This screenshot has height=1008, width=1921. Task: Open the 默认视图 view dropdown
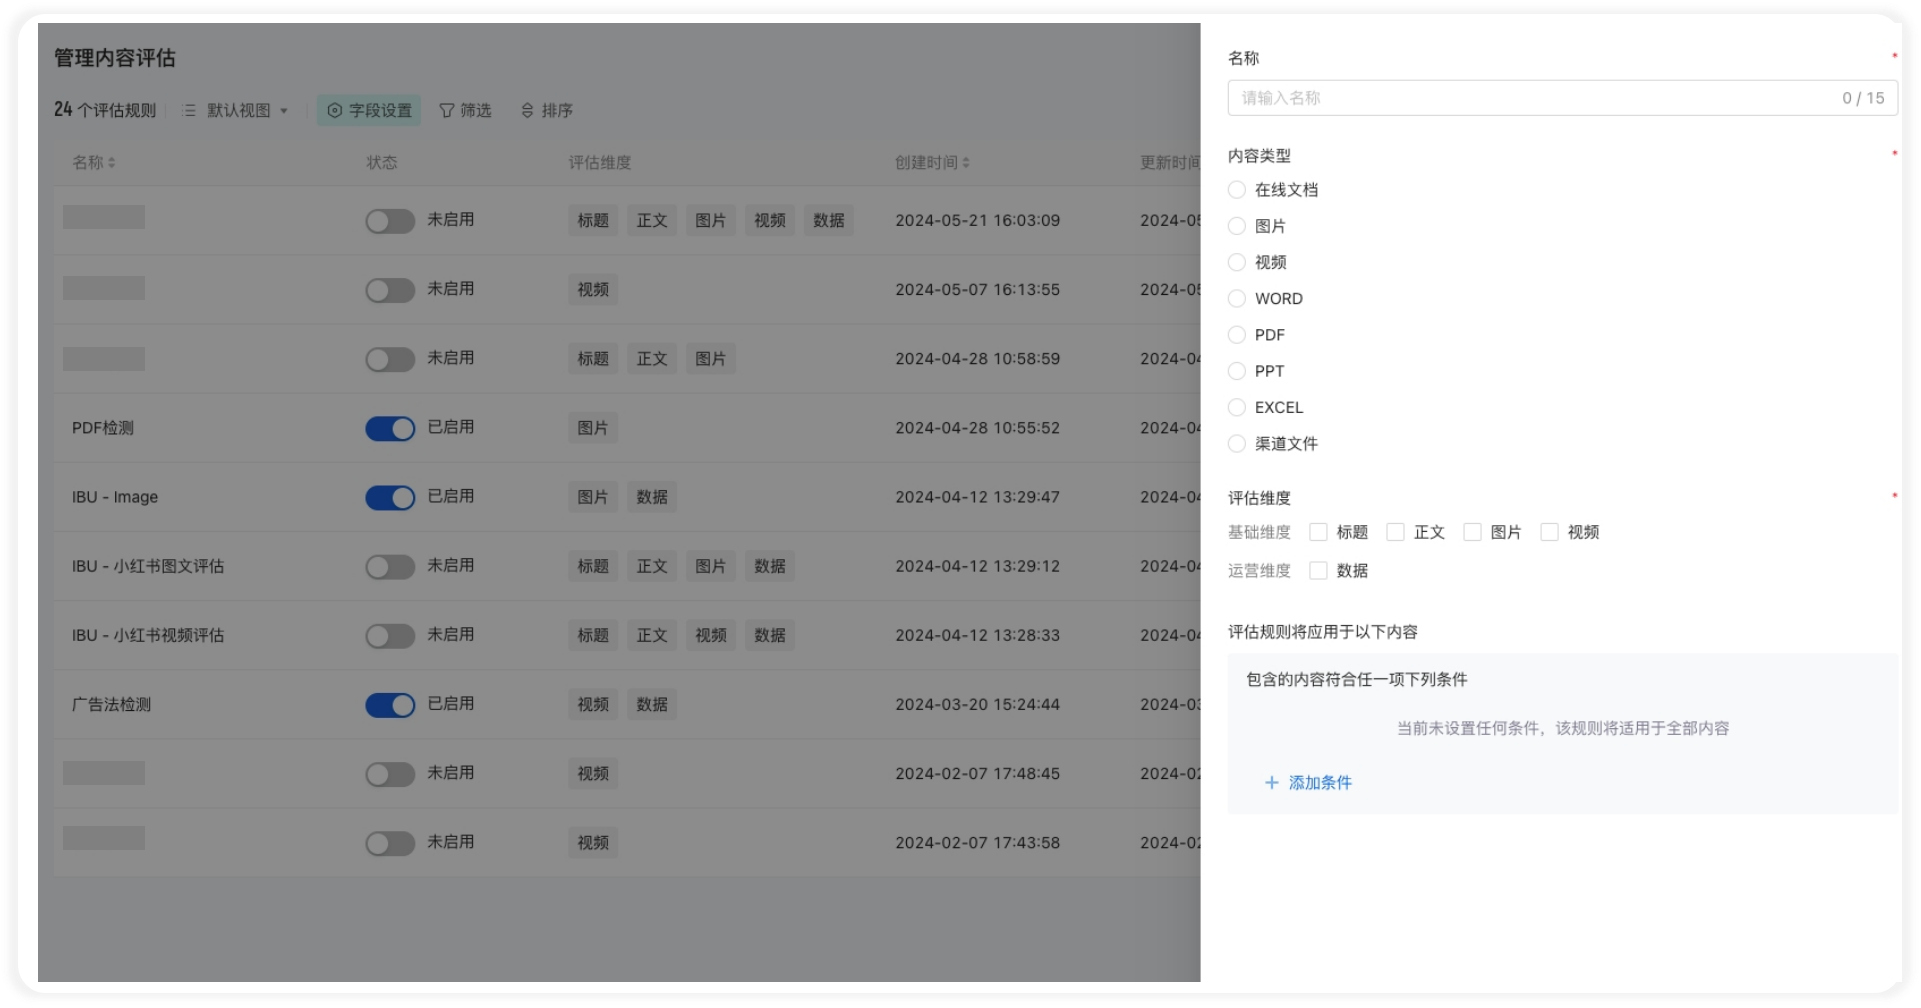point(247,111)
